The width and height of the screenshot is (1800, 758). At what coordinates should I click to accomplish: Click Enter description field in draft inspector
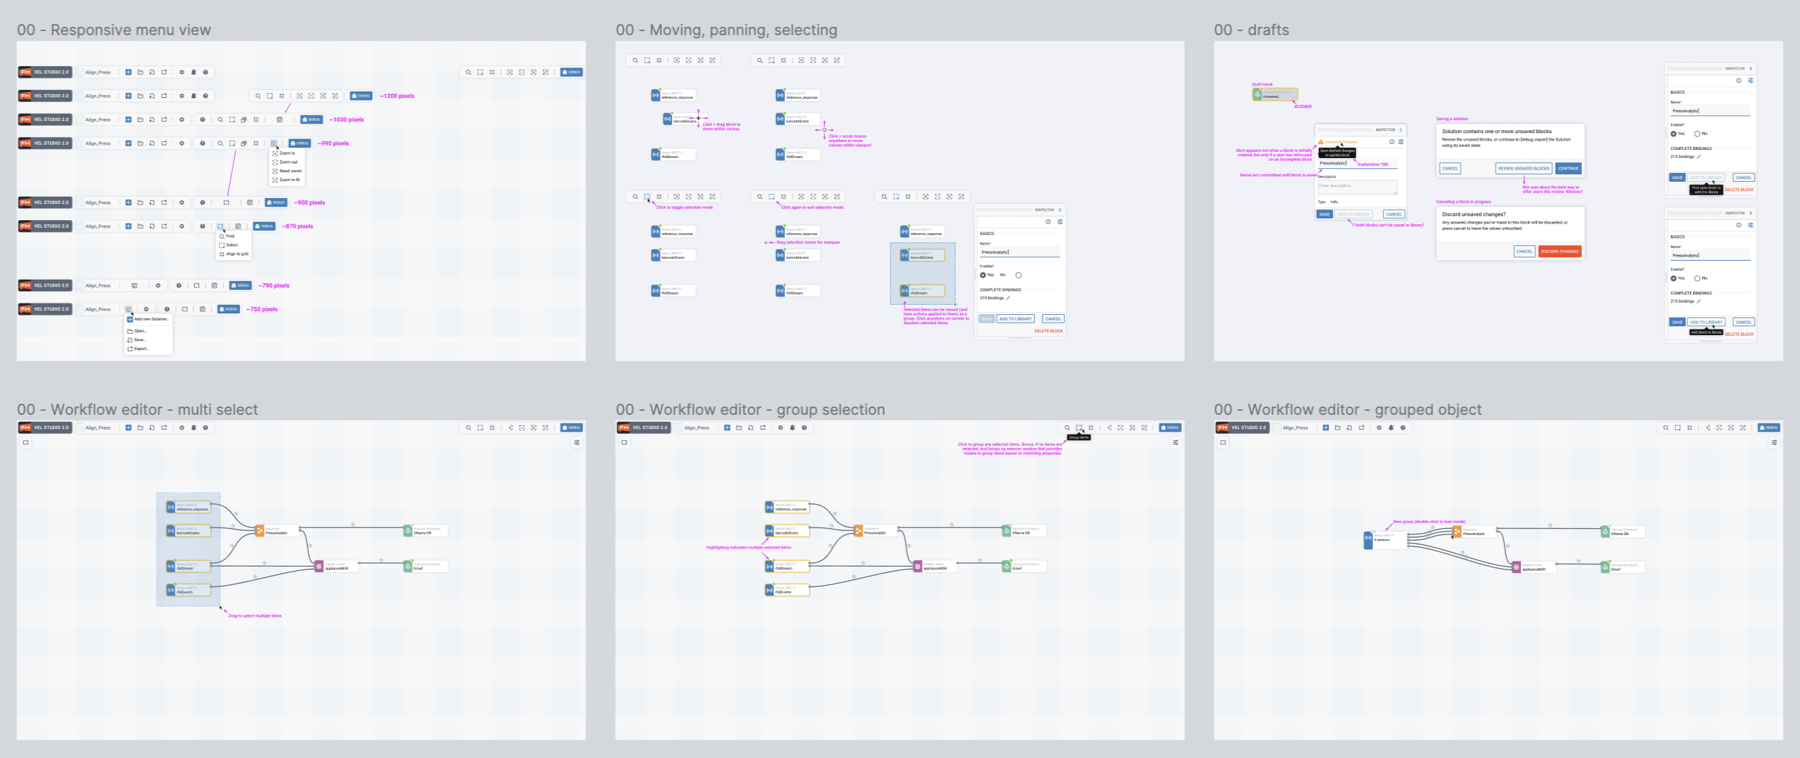[1357, 187]
